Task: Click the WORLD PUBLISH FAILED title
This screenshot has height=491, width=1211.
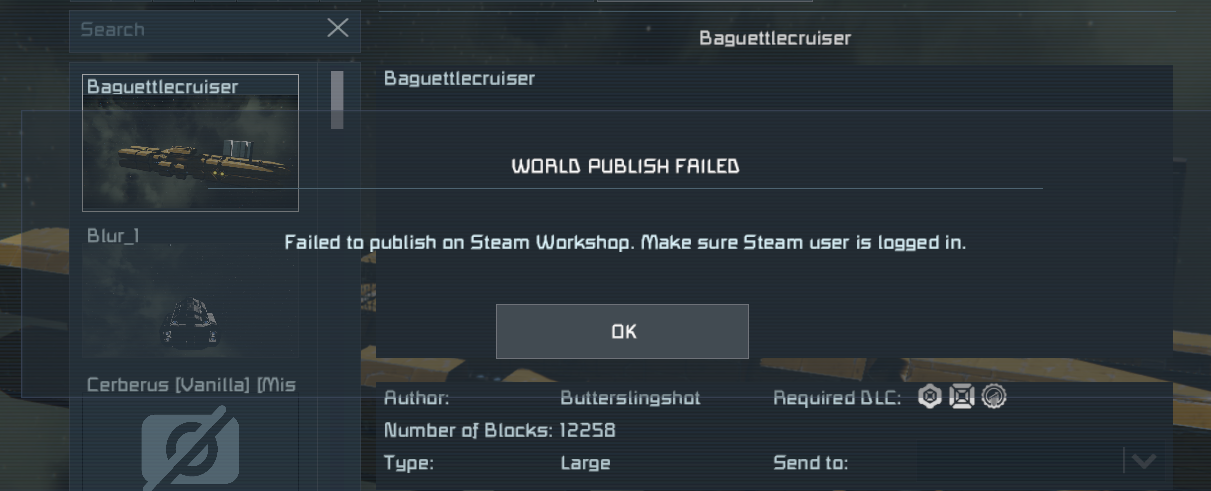Action: click(625, 166)
